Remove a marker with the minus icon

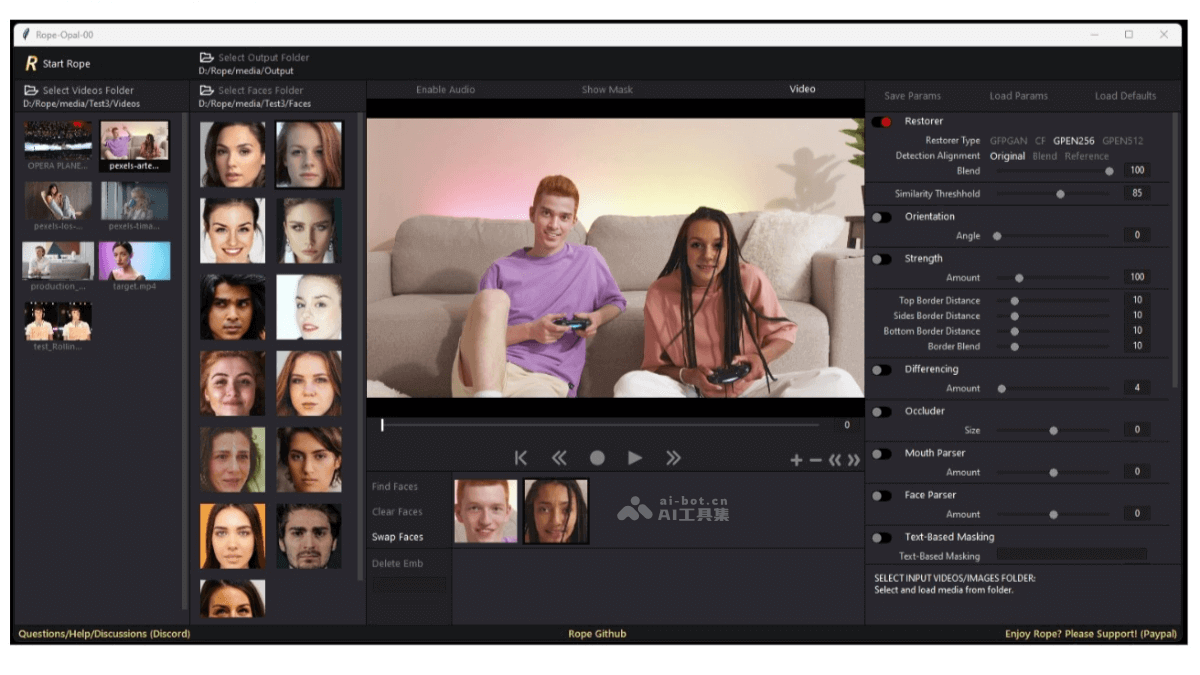tap(815, 460)
